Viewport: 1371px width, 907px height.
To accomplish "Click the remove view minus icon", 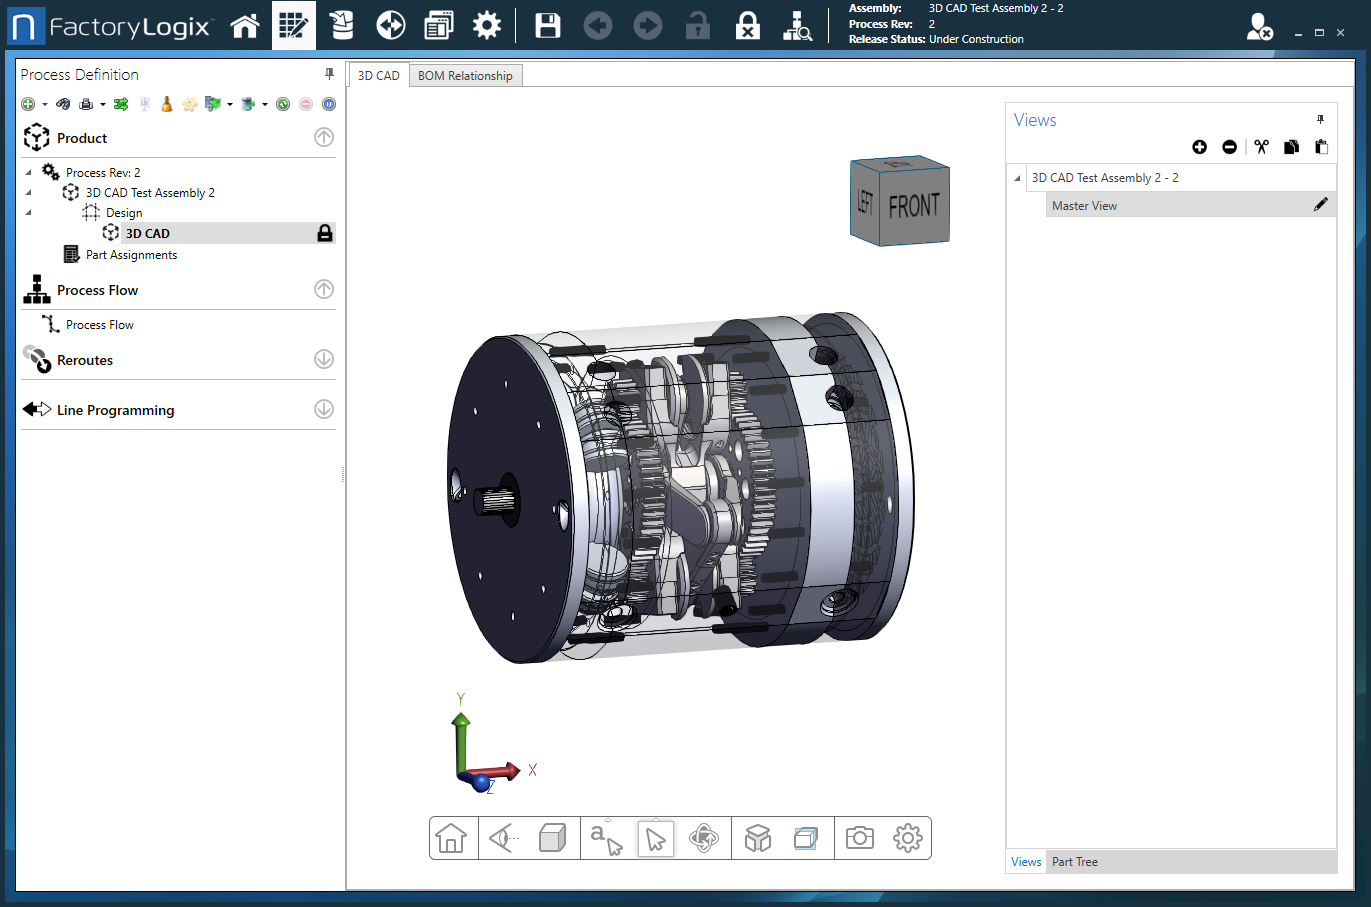I will [1229, 147].
